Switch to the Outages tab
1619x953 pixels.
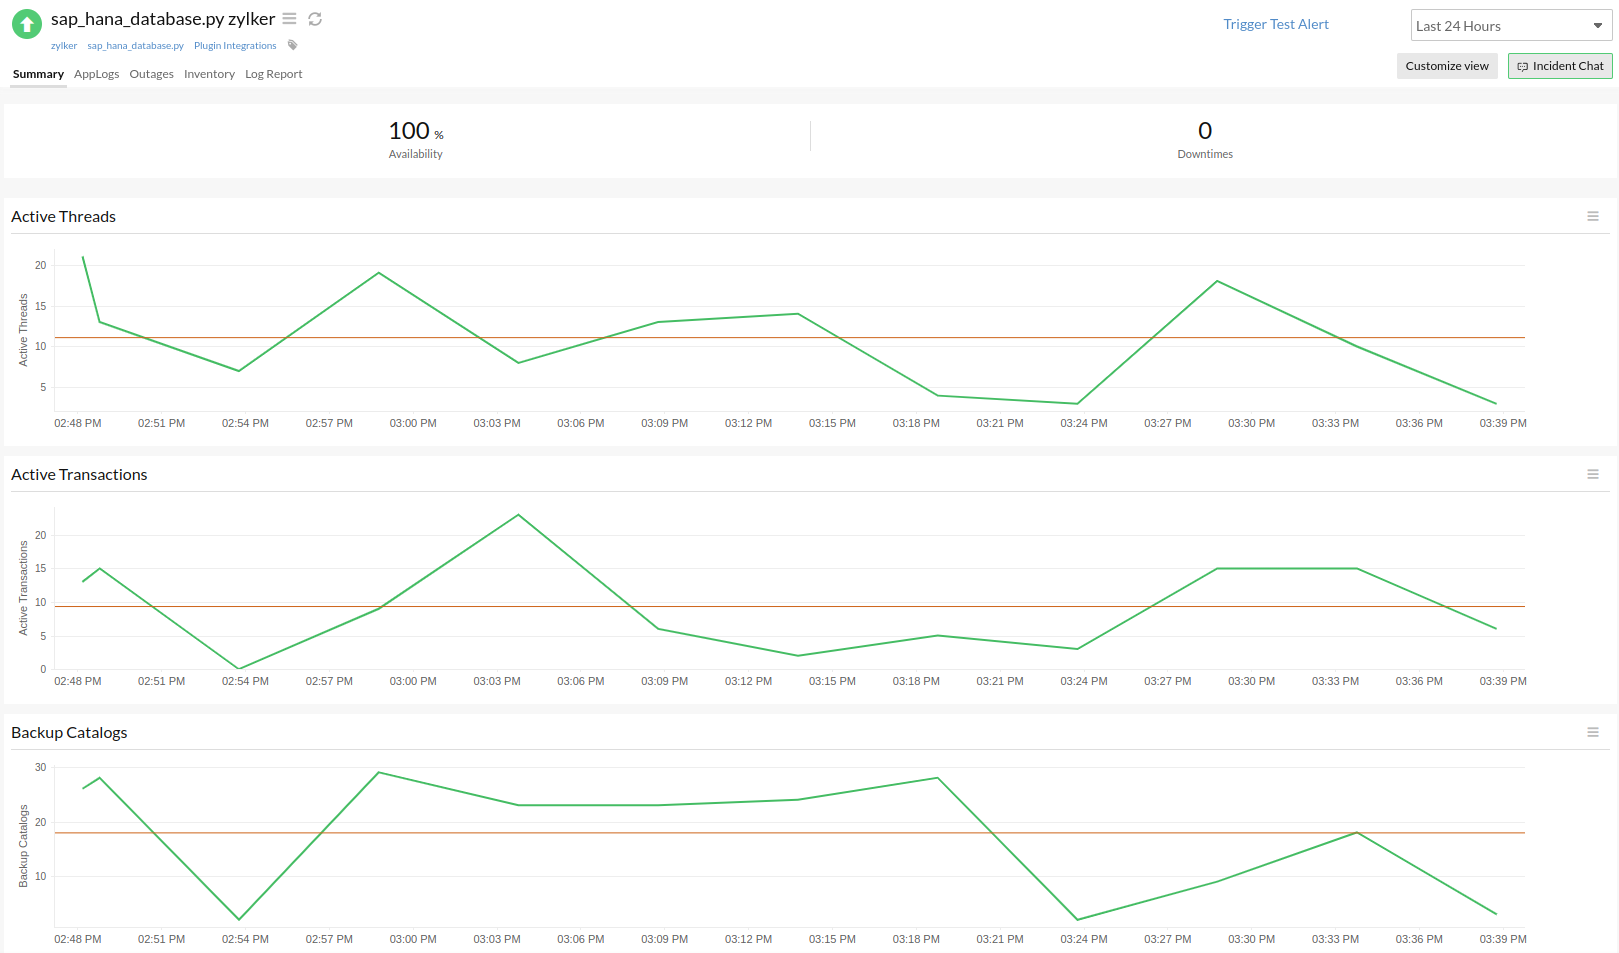coord(152,74)
